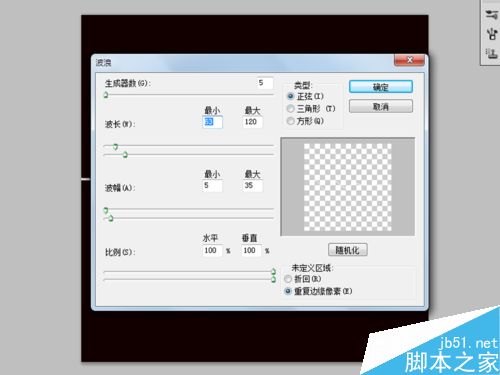Click the vertical 比例 slider thumb
500x375 pixels.
[x=273, y=279]
